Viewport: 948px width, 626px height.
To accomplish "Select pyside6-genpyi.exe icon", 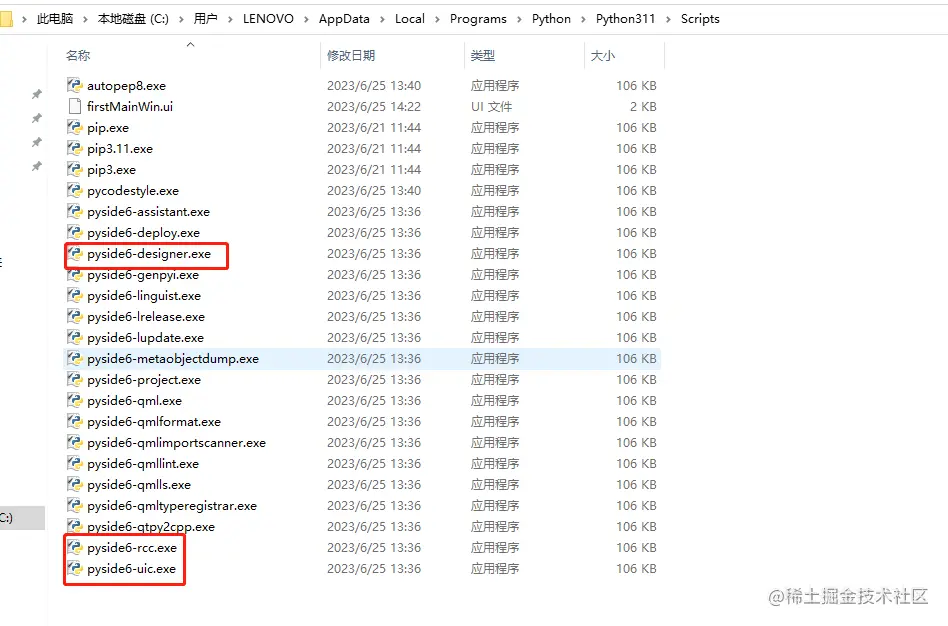I will [74, 275].
